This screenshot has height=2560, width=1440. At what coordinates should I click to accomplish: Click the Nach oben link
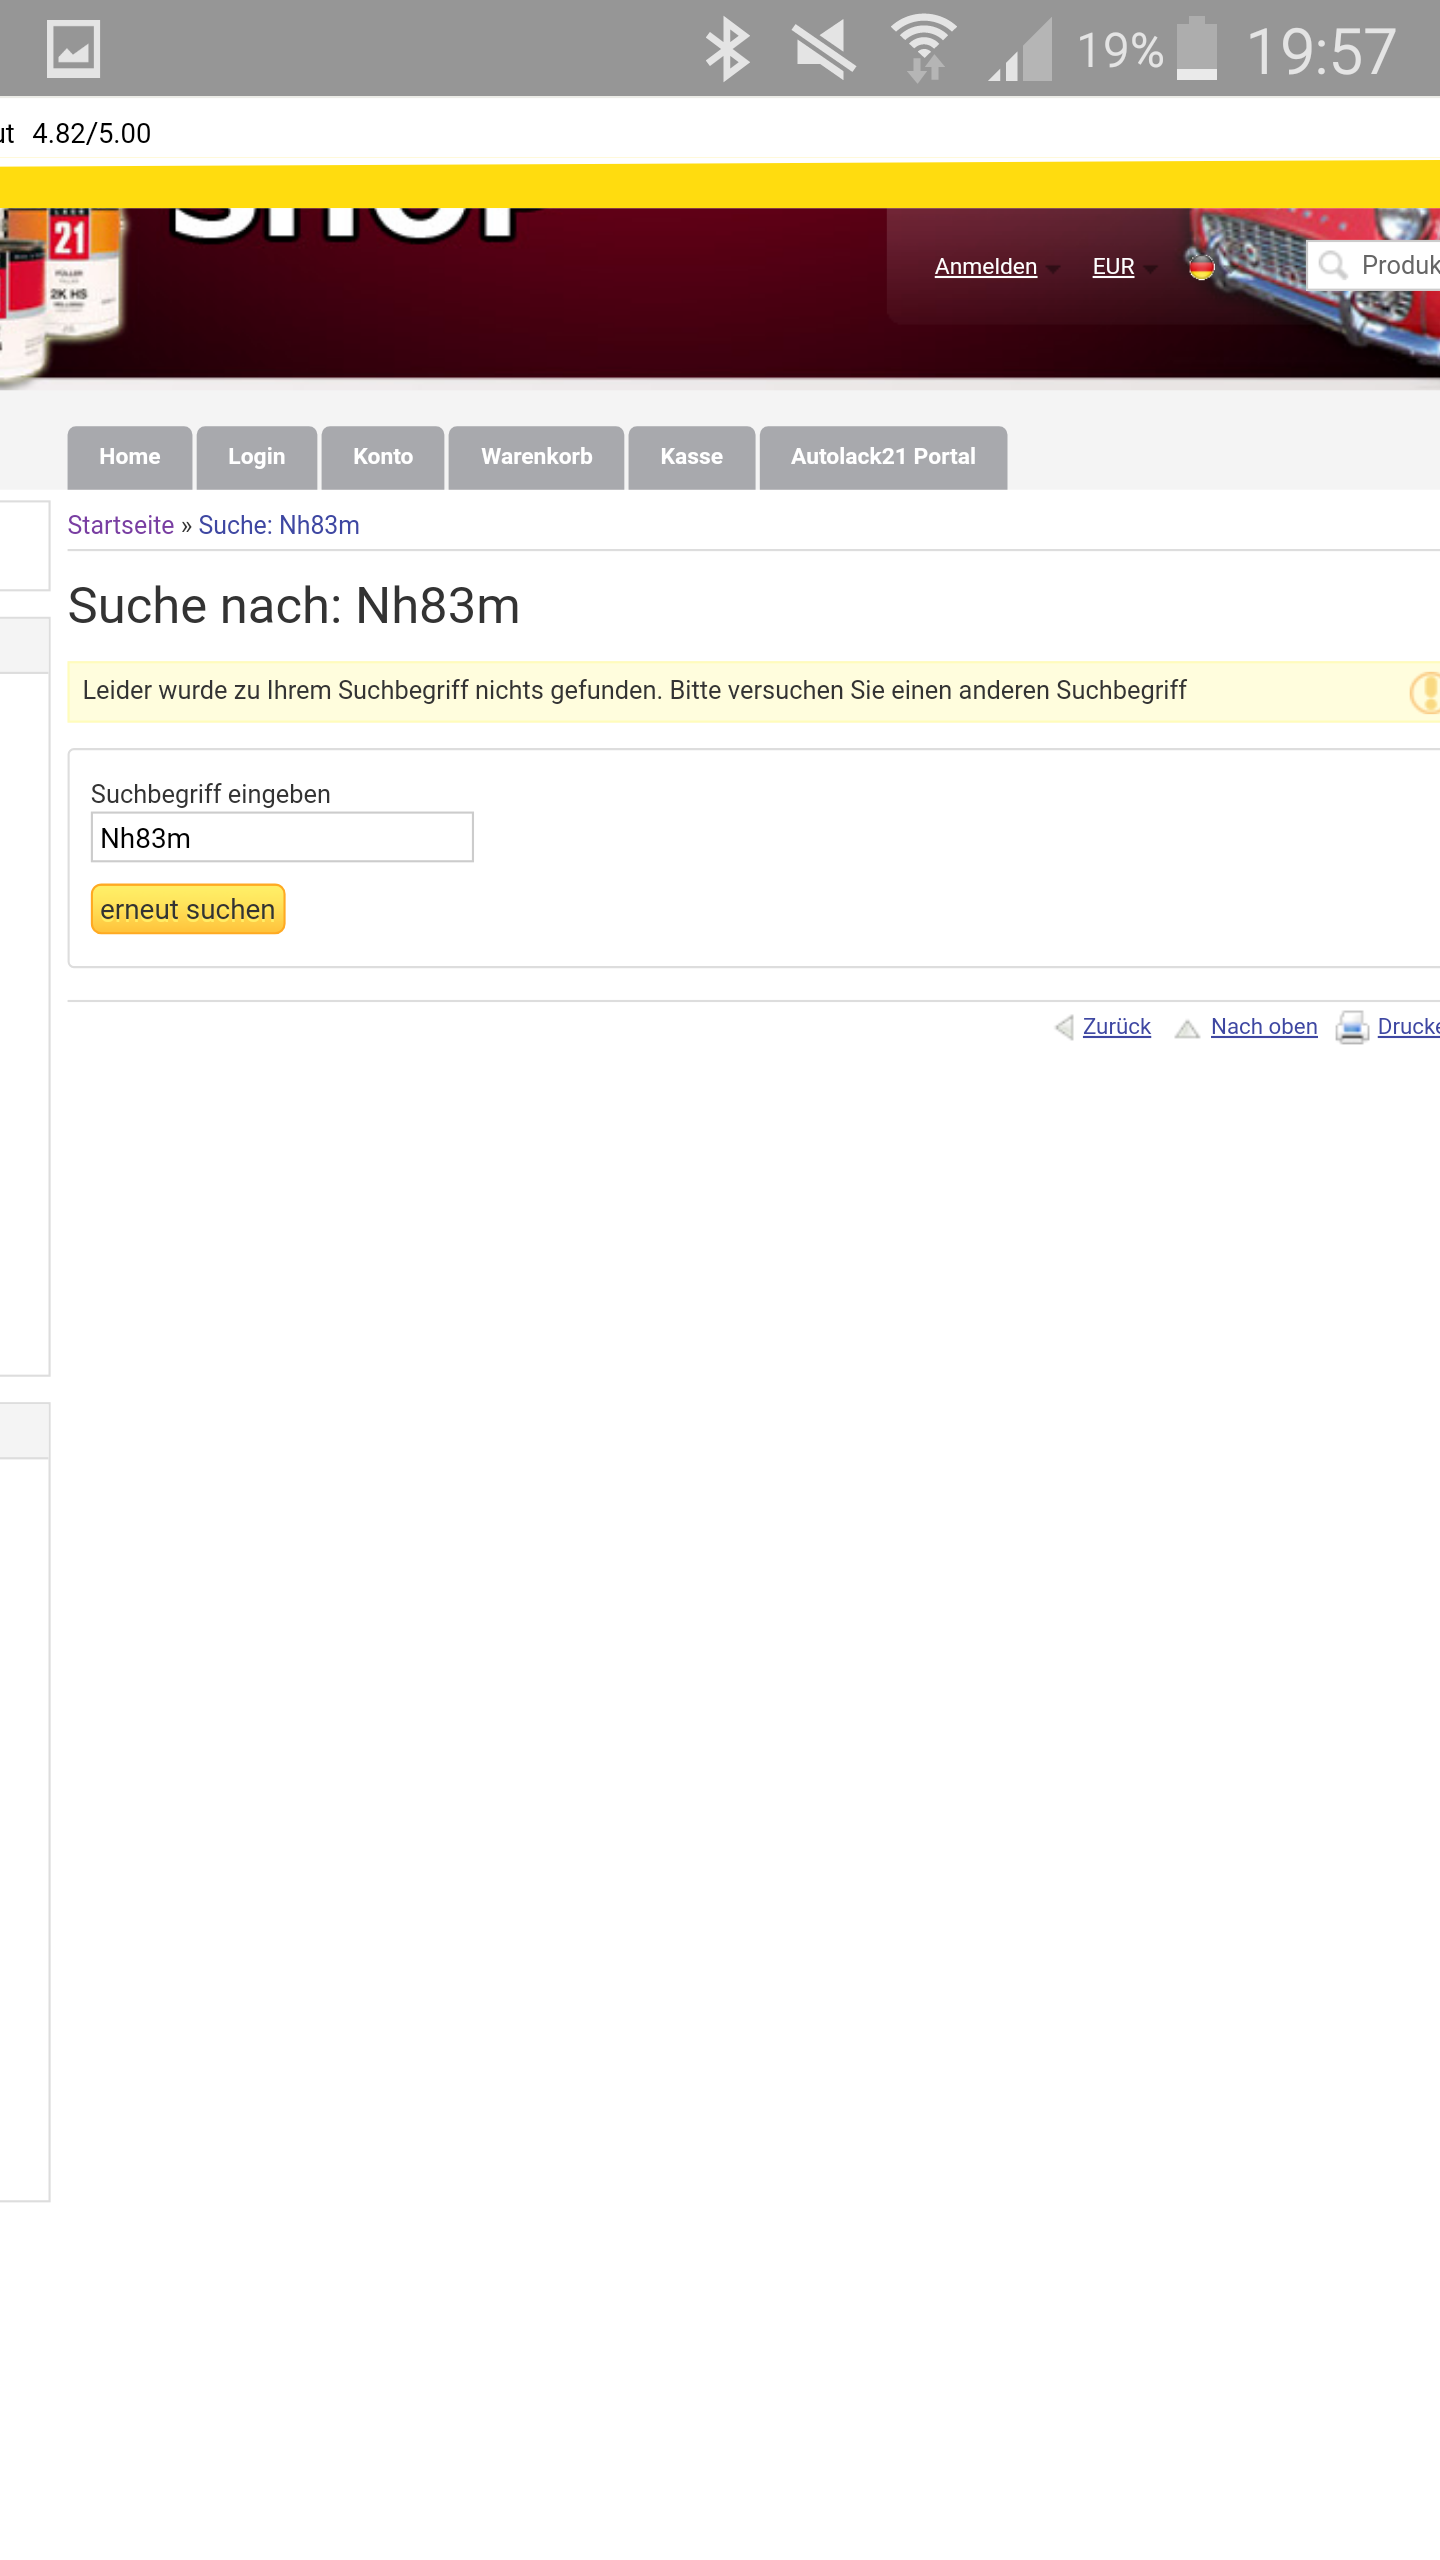1264,1027
